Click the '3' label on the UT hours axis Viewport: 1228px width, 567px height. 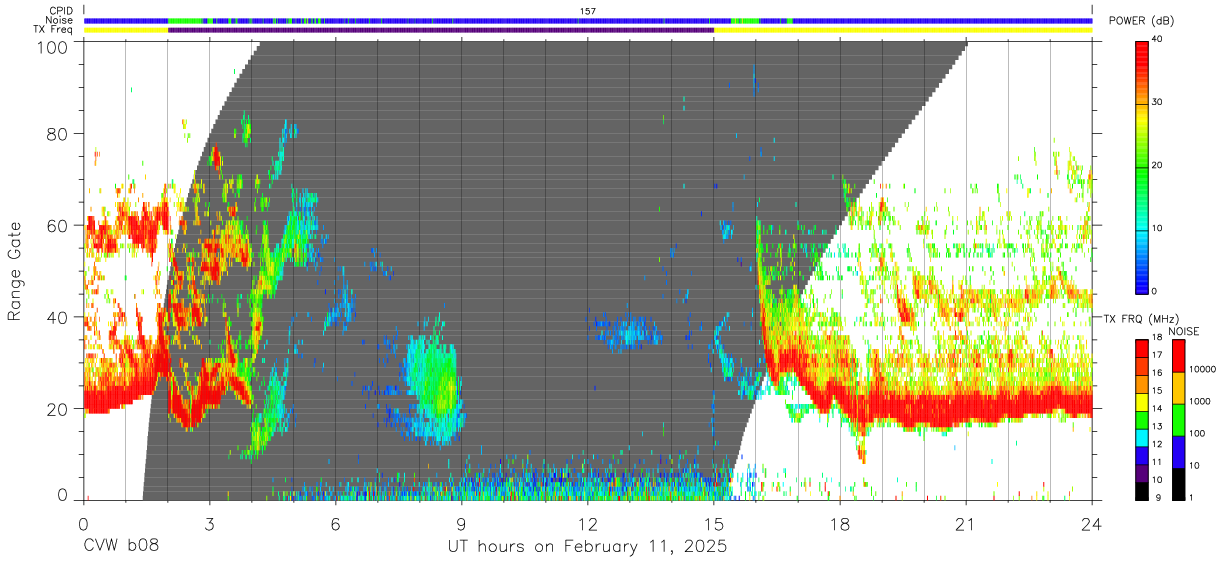(209, 523)
